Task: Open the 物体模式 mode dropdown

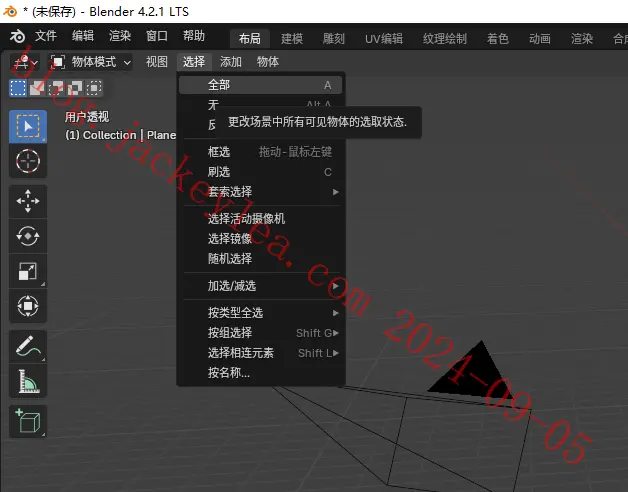Action: point(91,62)
